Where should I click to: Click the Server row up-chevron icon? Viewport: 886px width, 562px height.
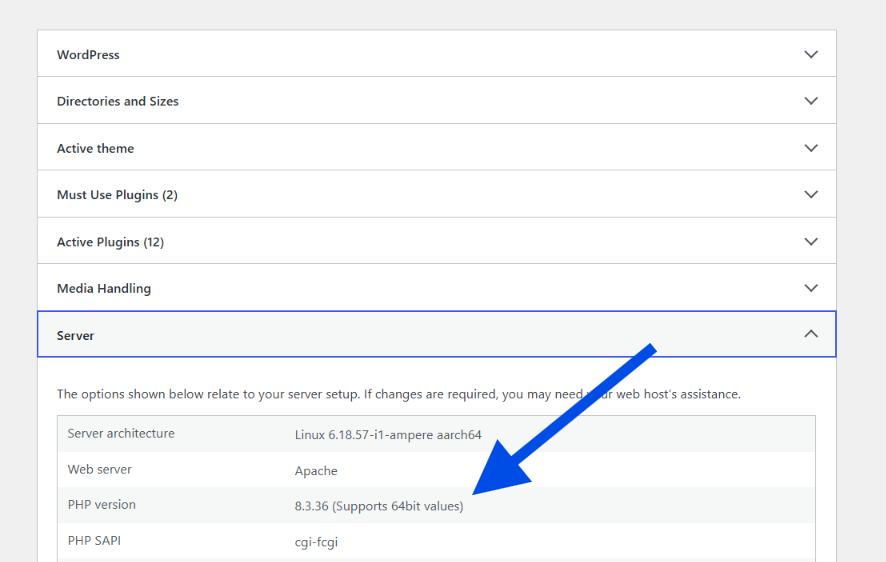pos(811,334)
